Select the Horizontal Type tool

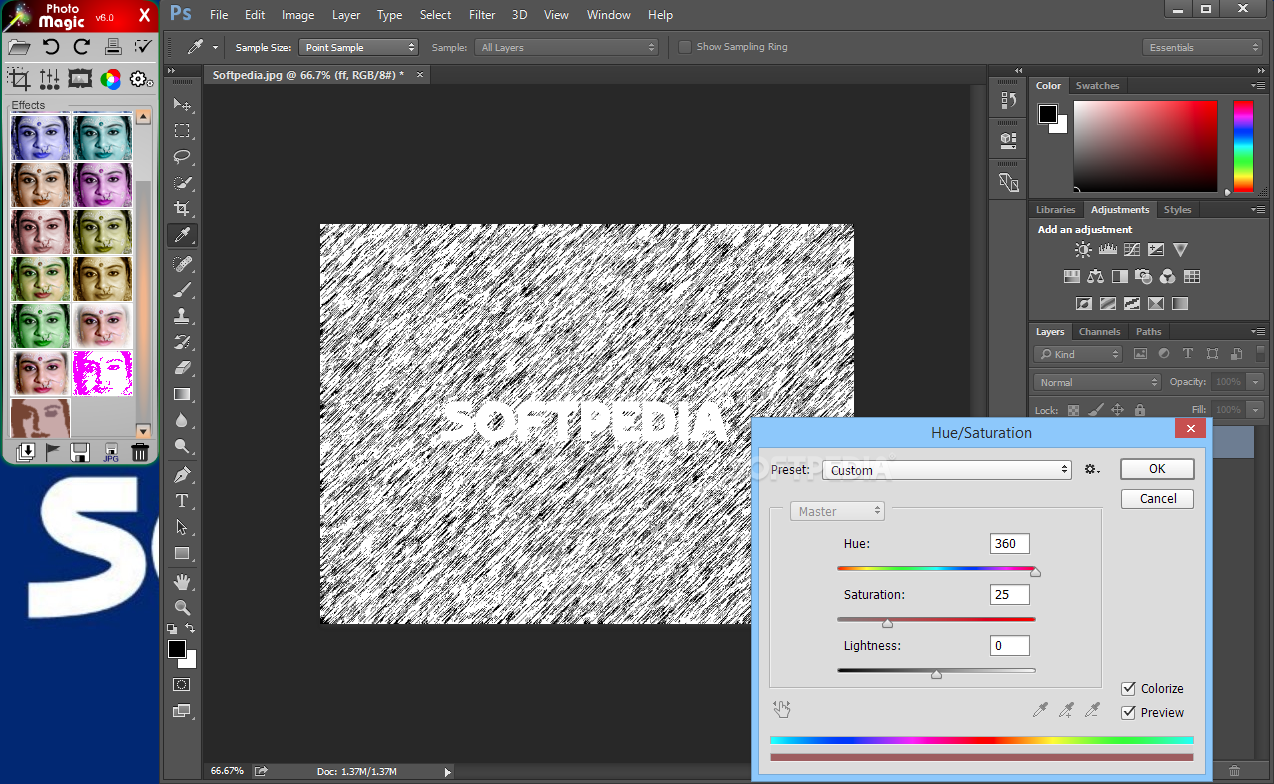(x=182, y=501)
